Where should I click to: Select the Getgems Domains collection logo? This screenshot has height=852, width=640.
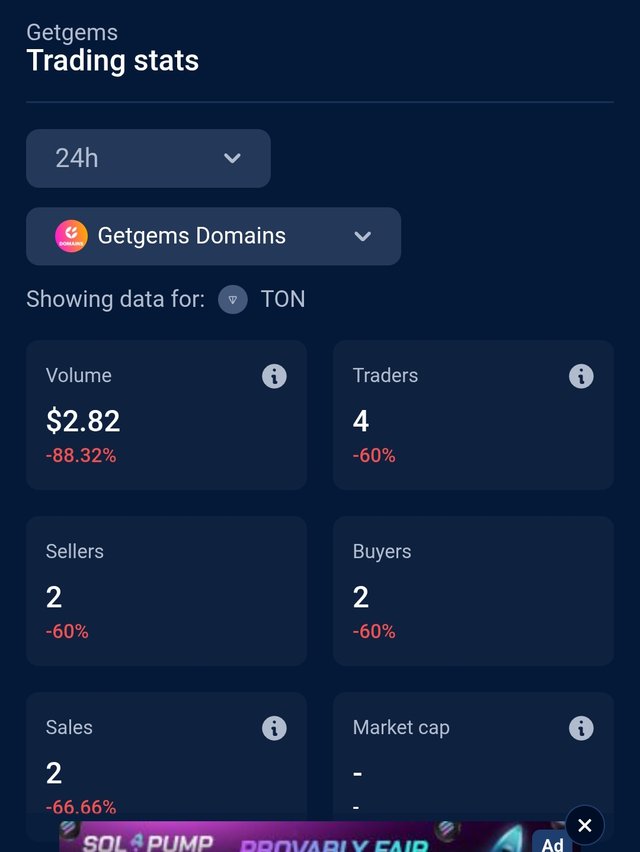(71, 236)
